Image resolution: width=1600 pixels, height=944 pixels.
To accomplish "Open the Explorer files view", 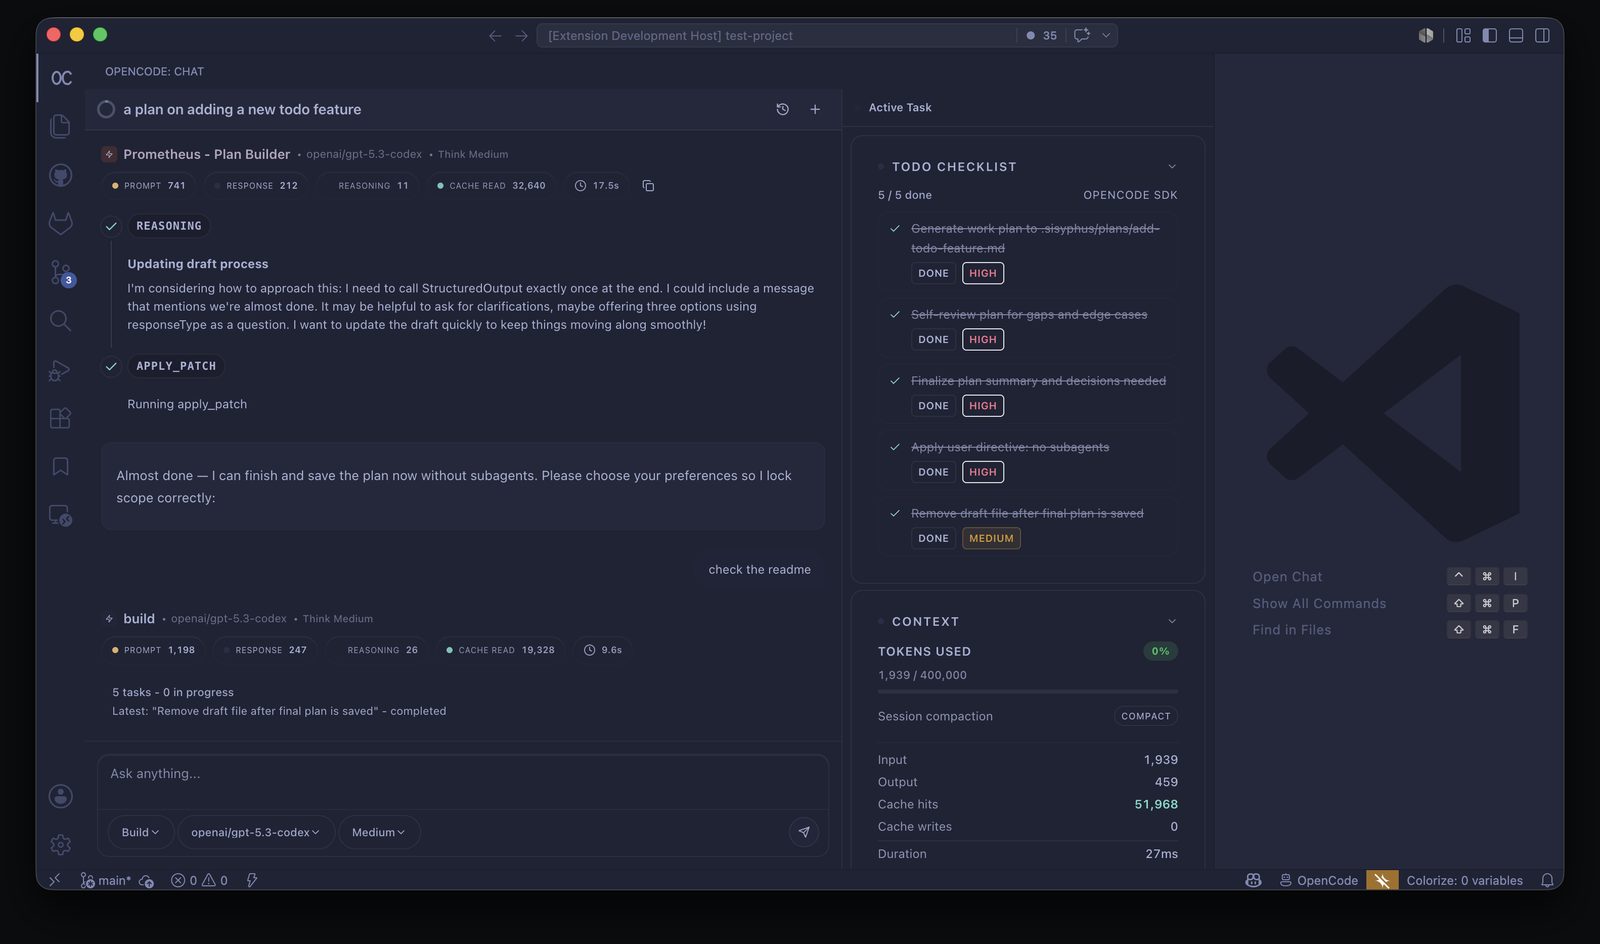I will tap(61, 126).
